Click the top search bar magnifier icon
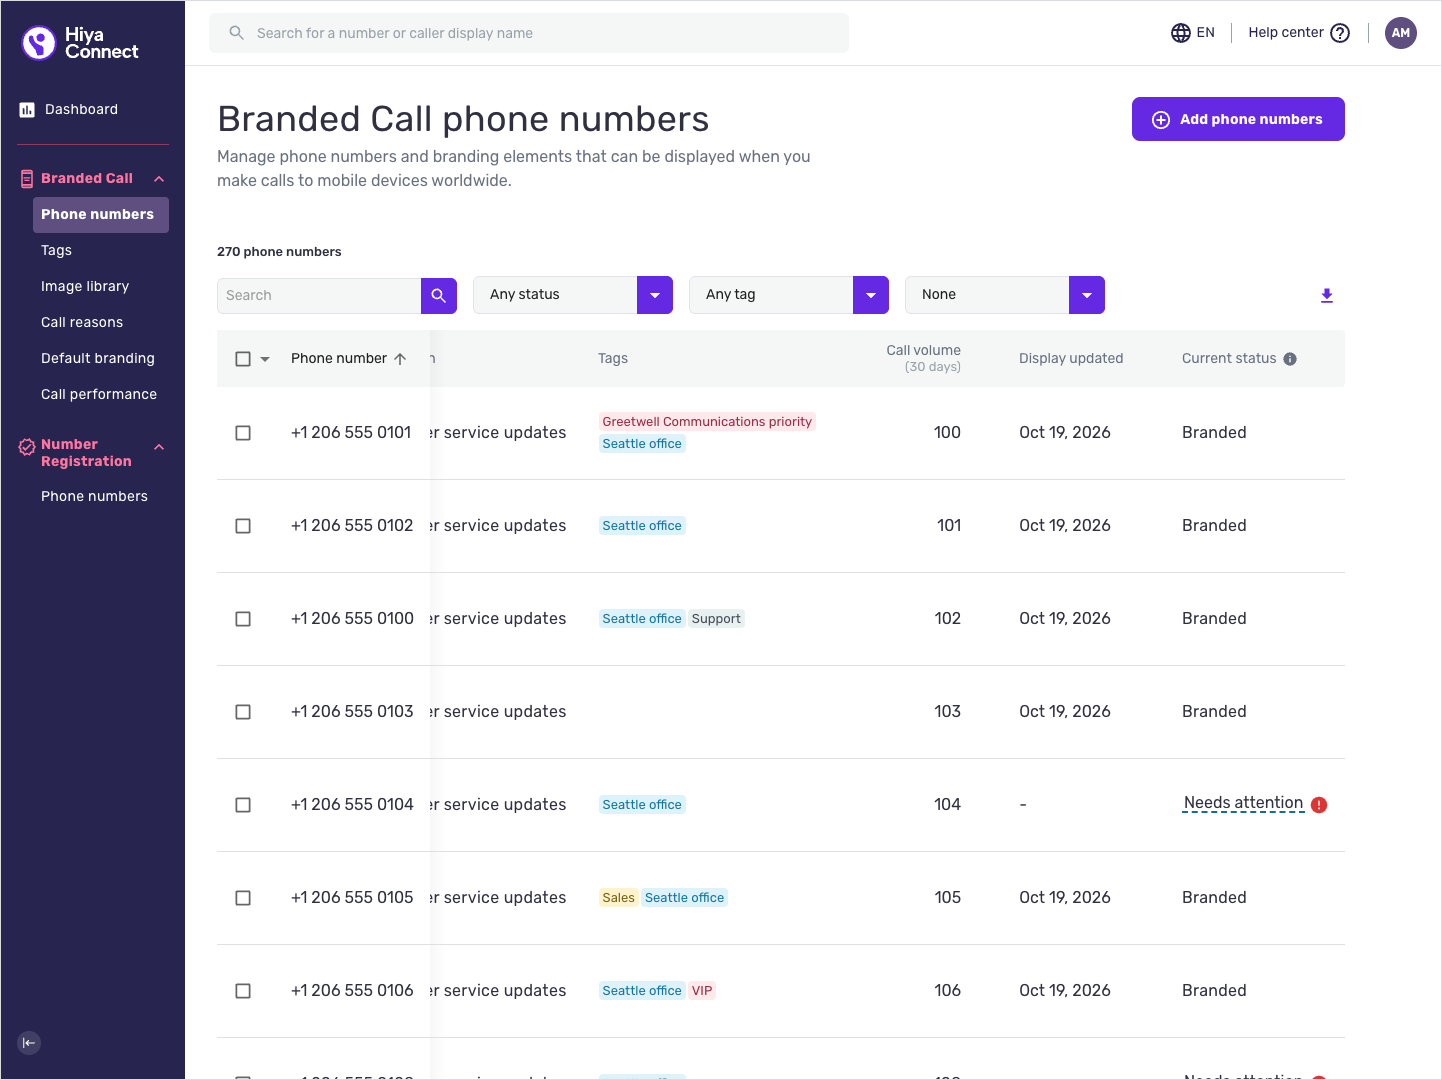1442x1080 pixels. click(x=237, y=33)
